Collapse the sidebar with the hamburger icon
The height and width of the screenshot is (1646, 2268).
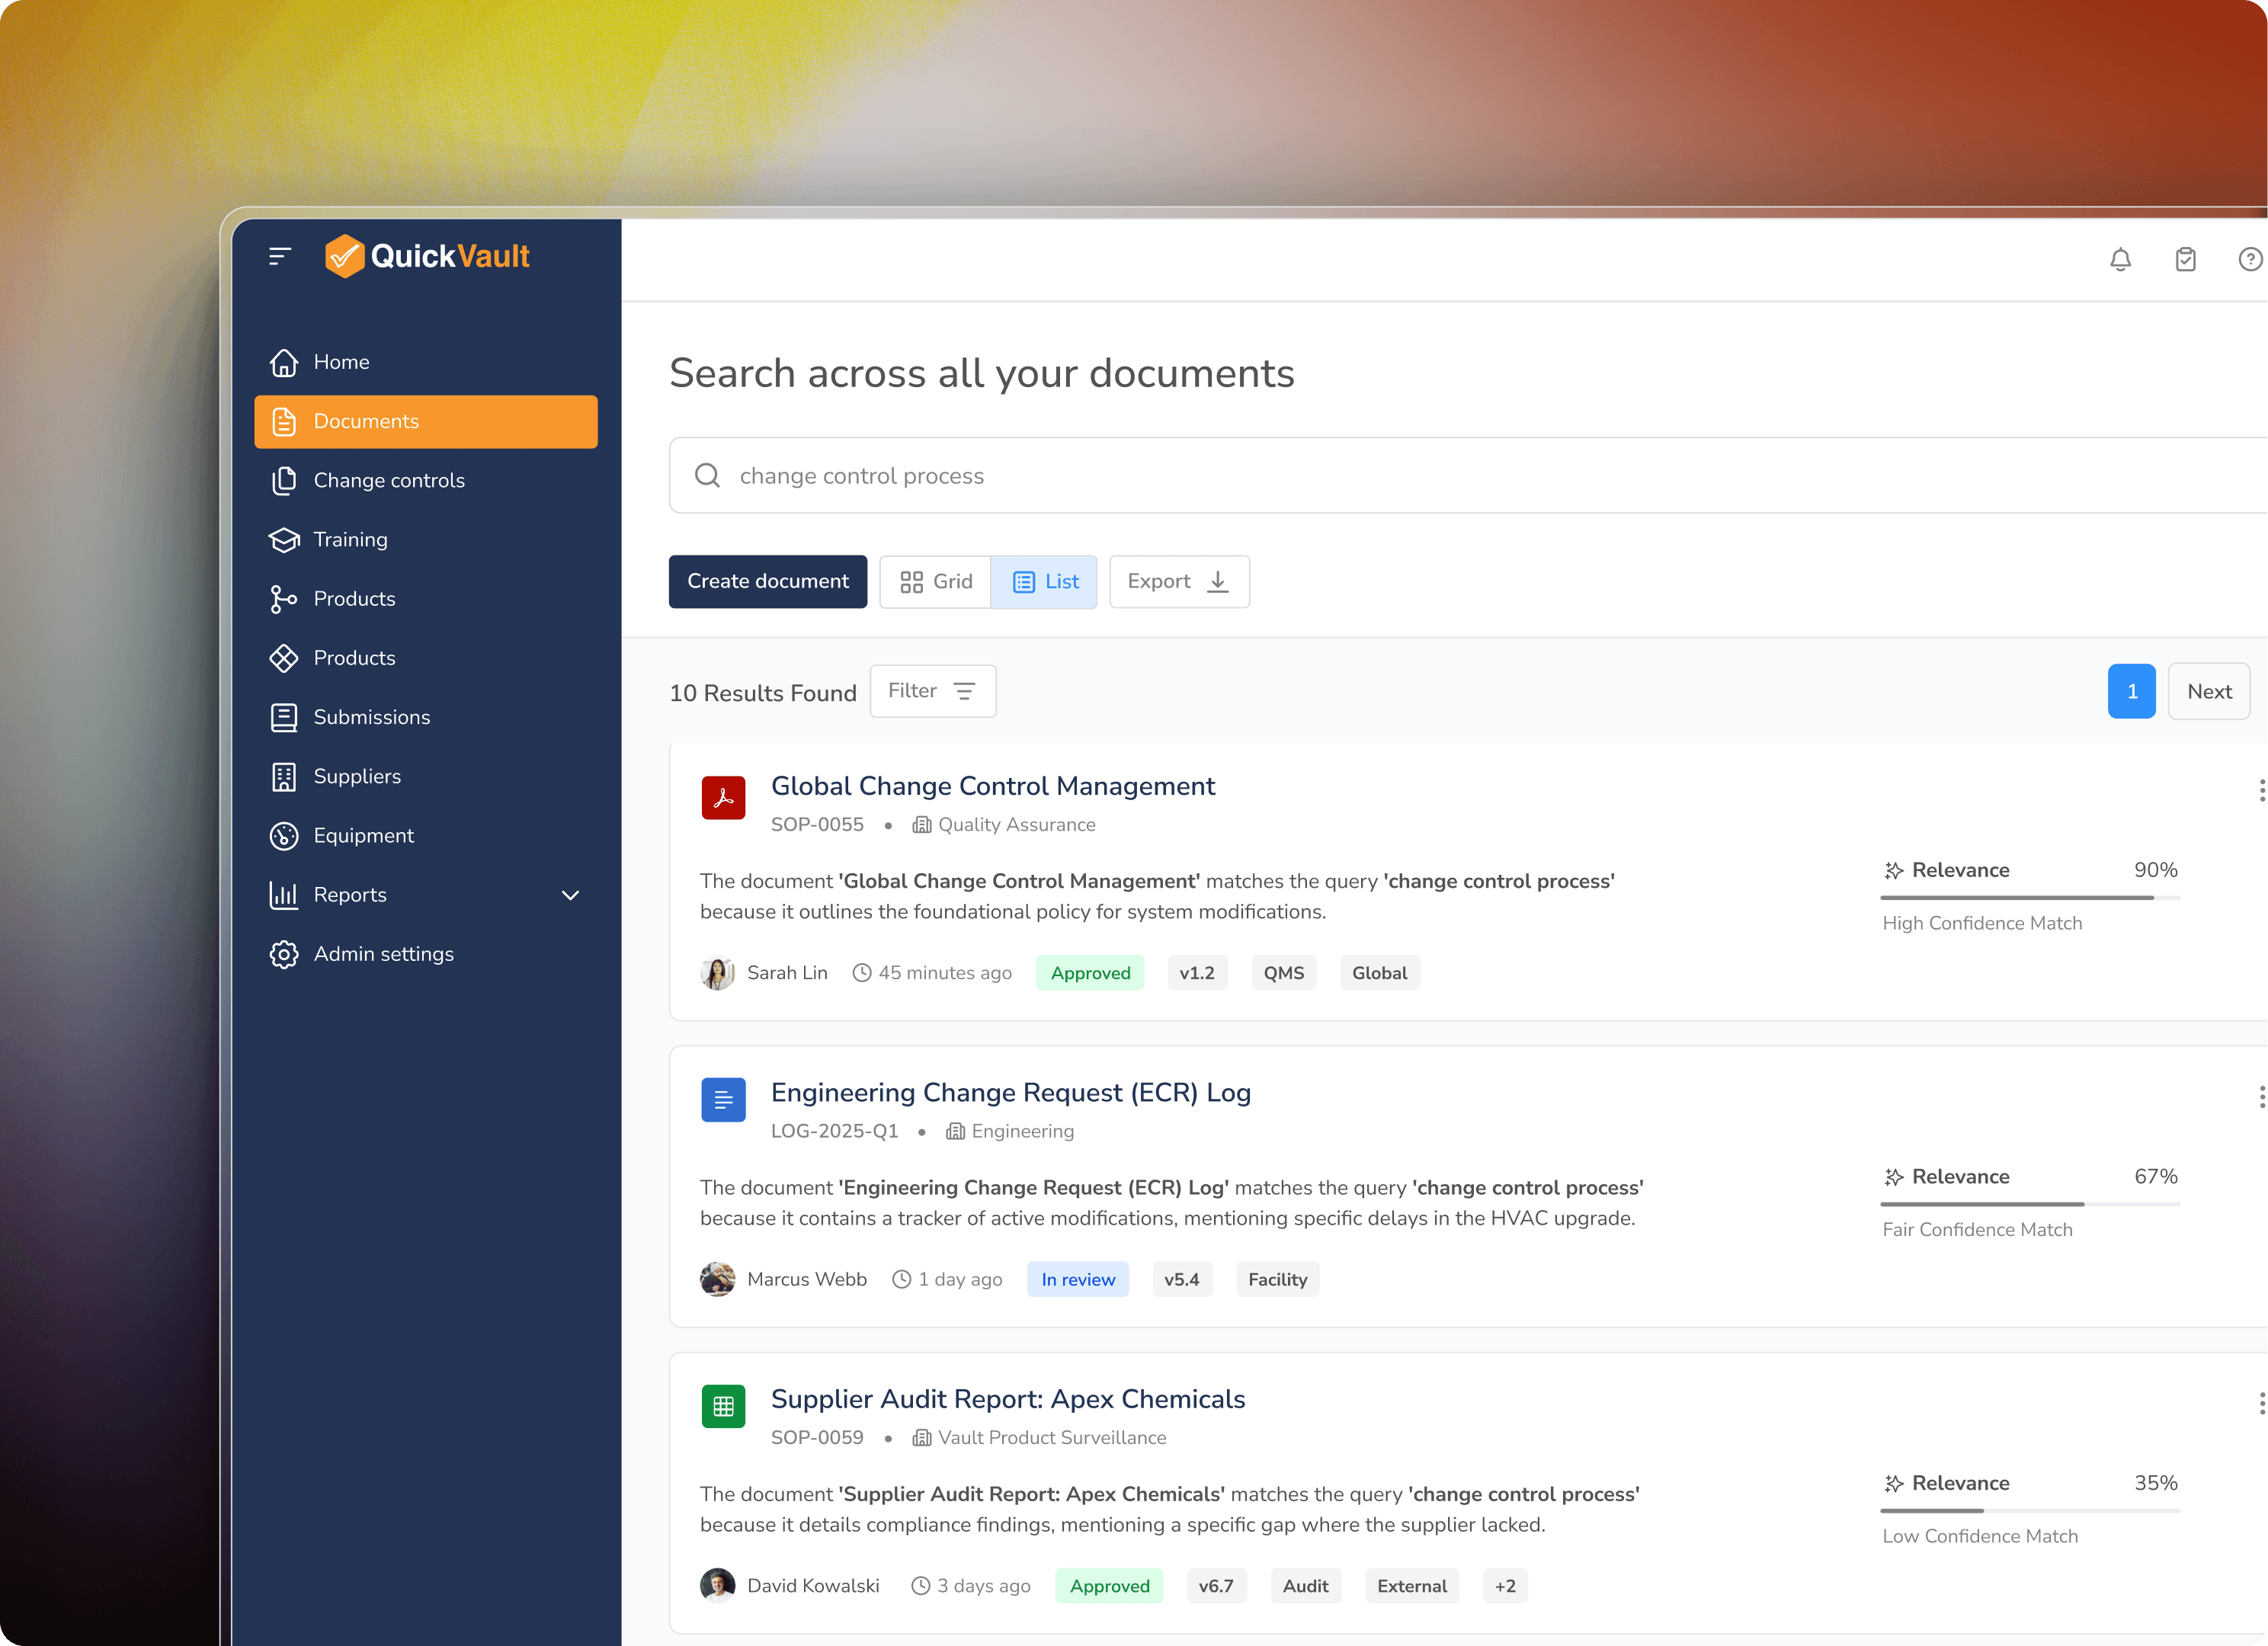pyautogui.click(x=279, y=257)
